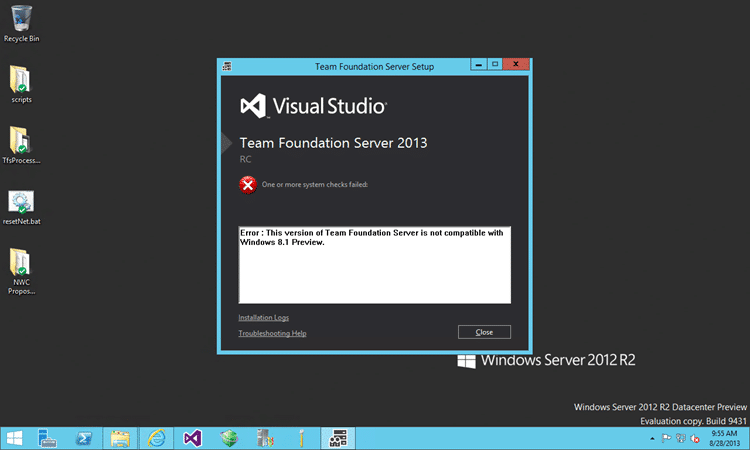Screen dimensions: 750x450
Task: Click the Team Foundation Server Setup title text
Action: click(375, 66)
